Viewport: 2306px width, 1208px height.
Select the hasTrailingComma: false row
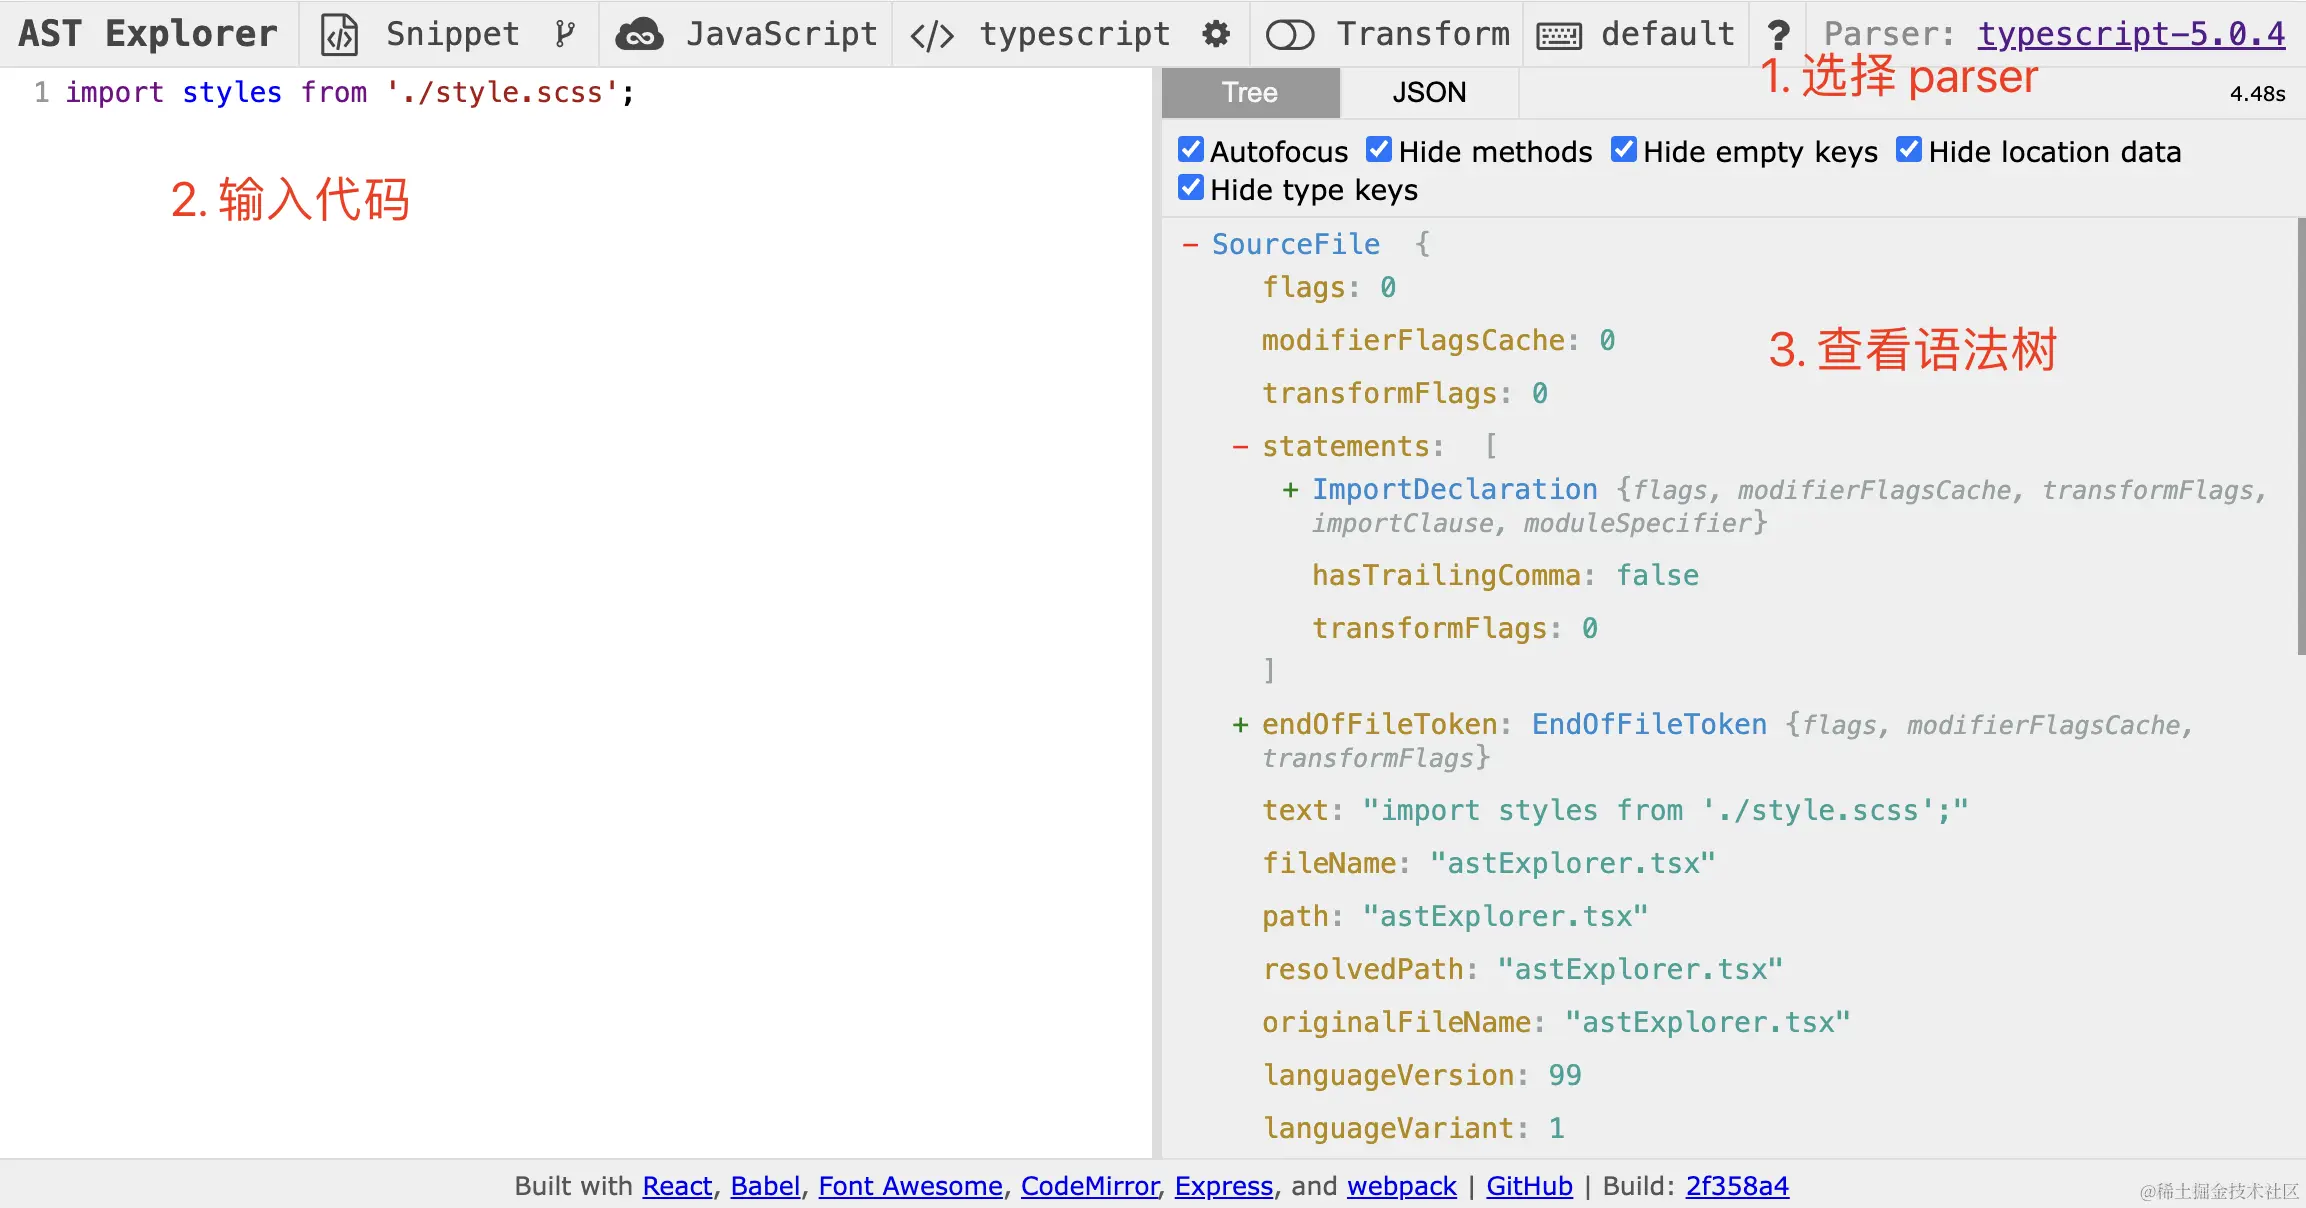1505,575
